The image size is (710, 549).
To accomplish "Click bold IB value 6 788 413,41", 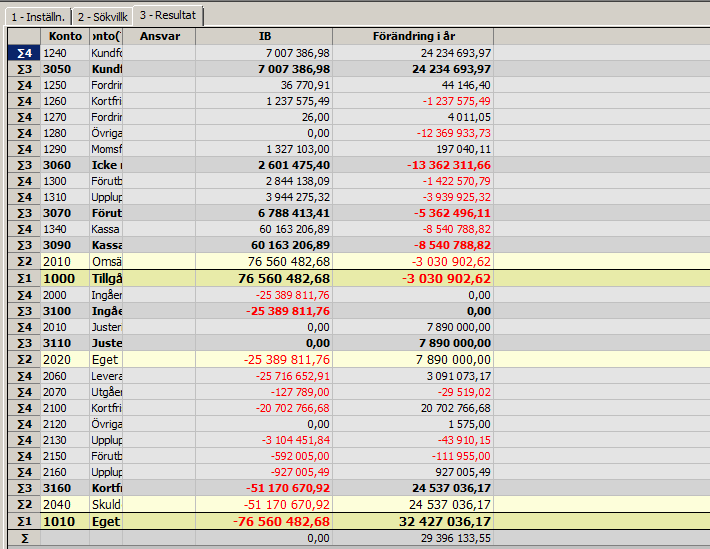I will tap(294, 213).
